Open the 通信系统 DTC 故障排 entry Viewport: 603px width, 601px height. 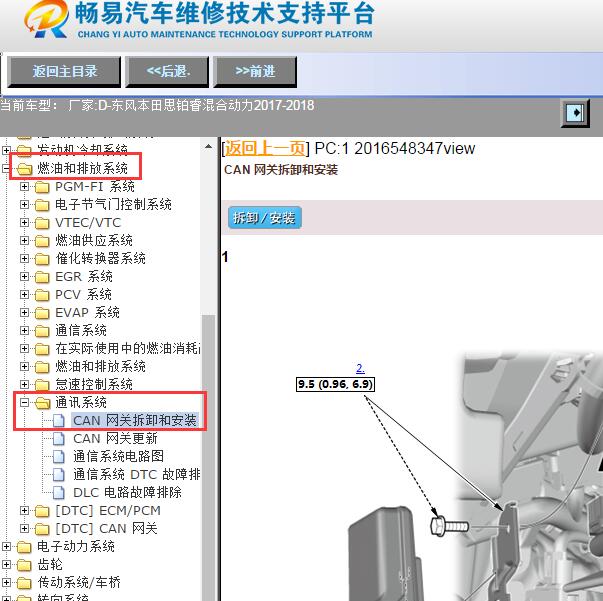click(137, 474)
